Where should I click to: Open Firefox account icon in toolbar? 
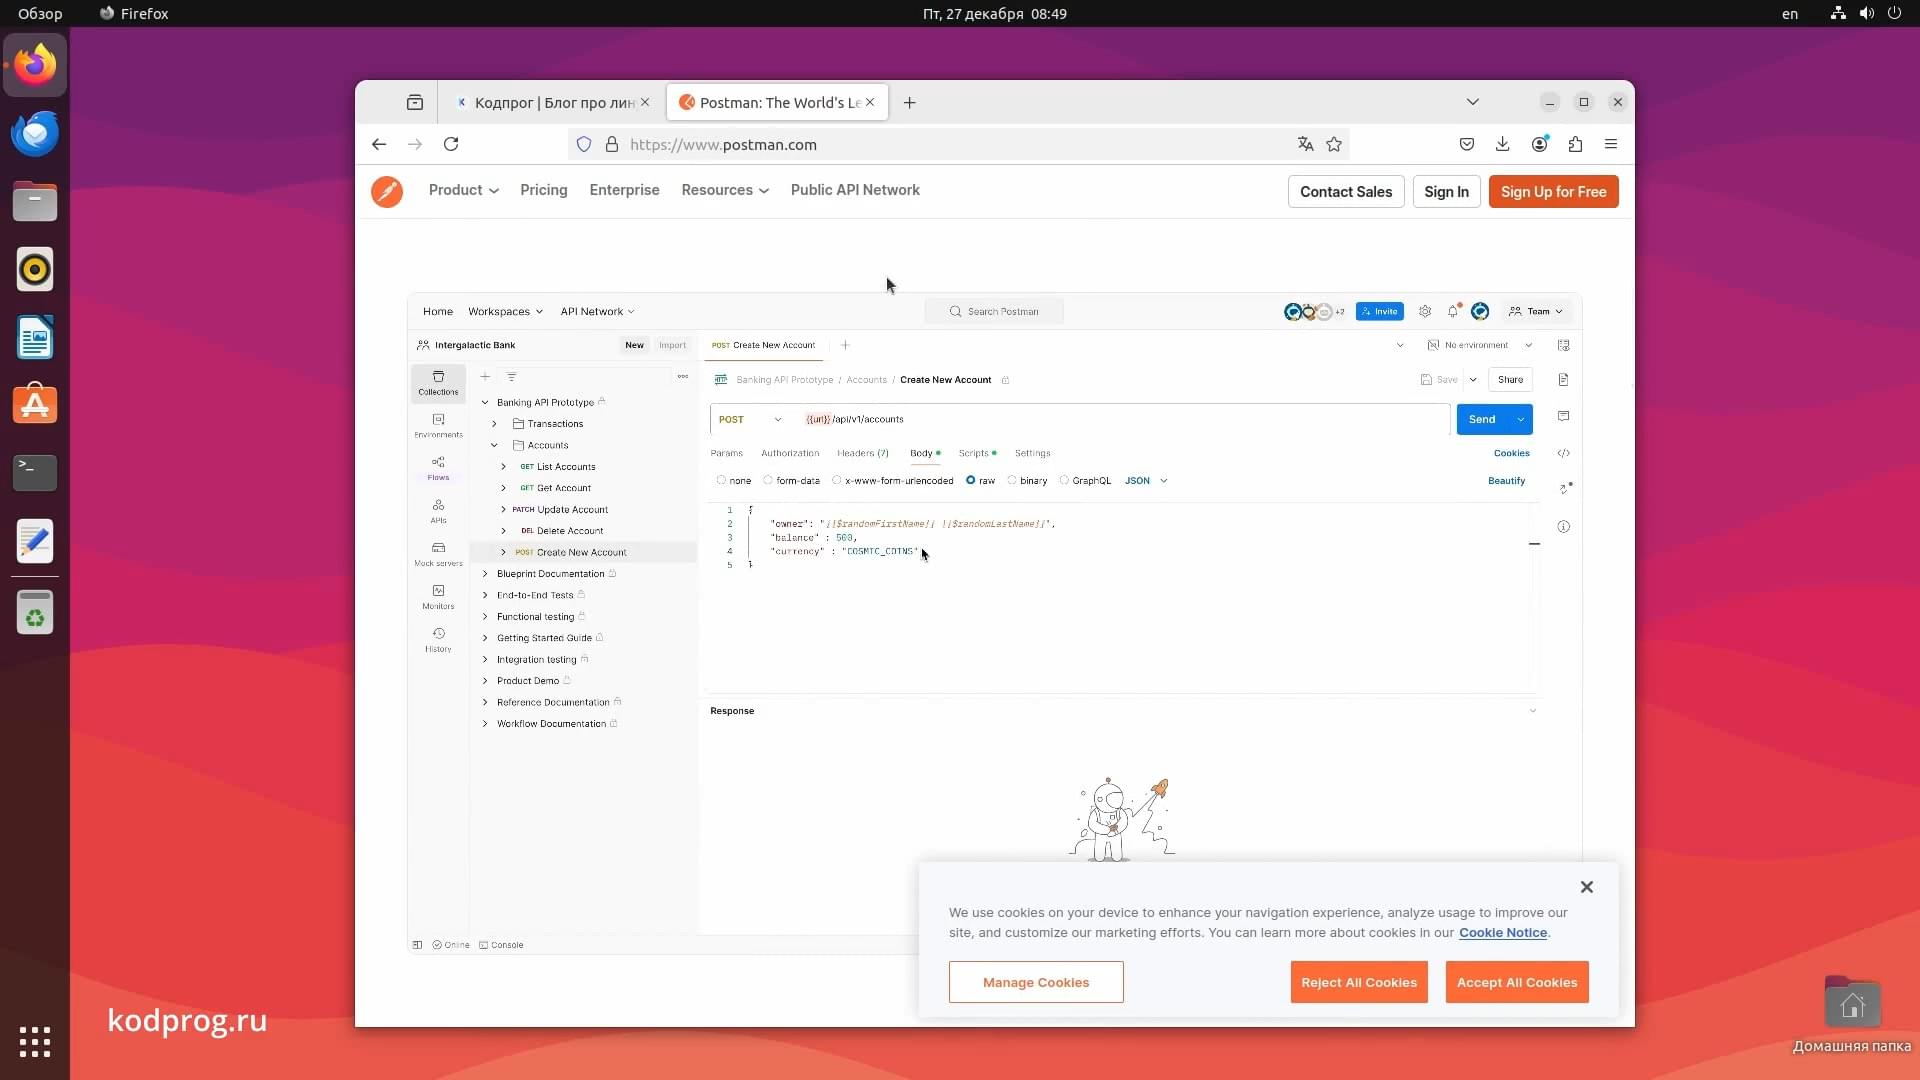coord(1540,144)
